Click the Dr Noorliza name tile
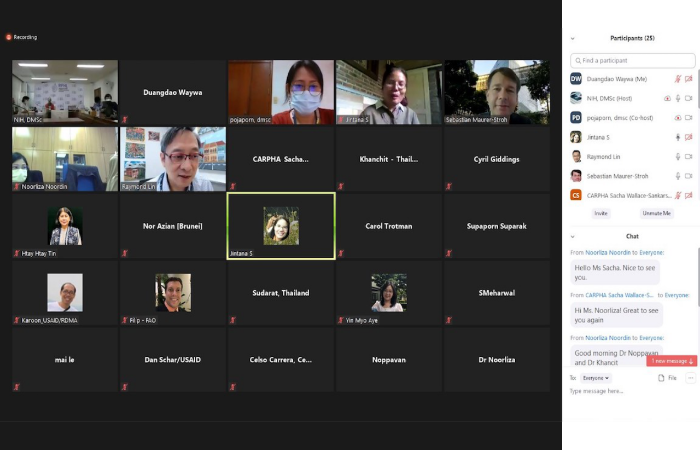The height and width of the screenshot is (450, 700). [x=497, y=360]
